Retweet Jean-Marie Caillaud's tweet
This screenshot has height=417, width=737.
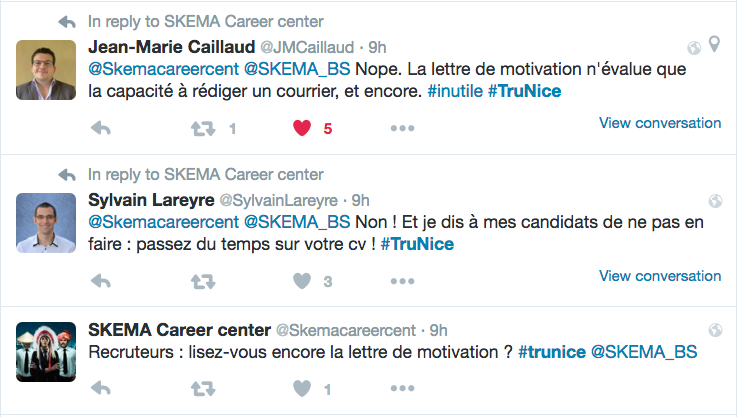pos(203,128)
